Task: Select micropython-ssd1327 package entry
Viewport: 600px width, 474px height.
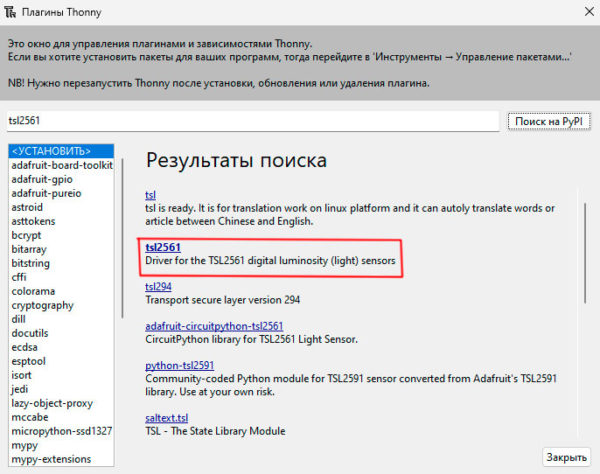Action: 60,431
